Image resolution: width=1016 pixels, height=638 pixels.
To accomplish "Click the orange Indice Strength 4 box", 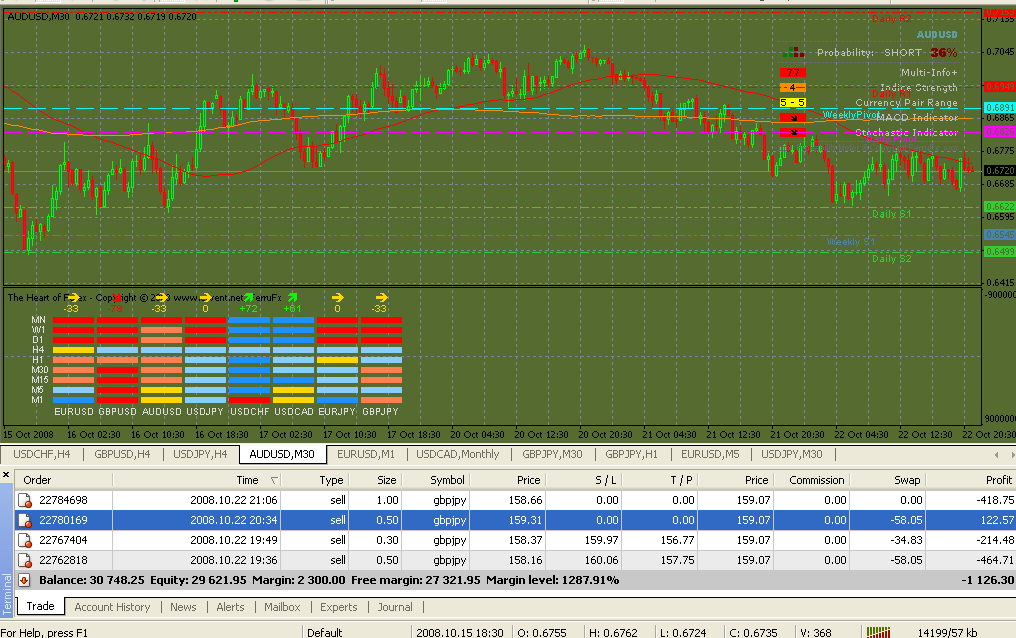I will pos(792,87).
